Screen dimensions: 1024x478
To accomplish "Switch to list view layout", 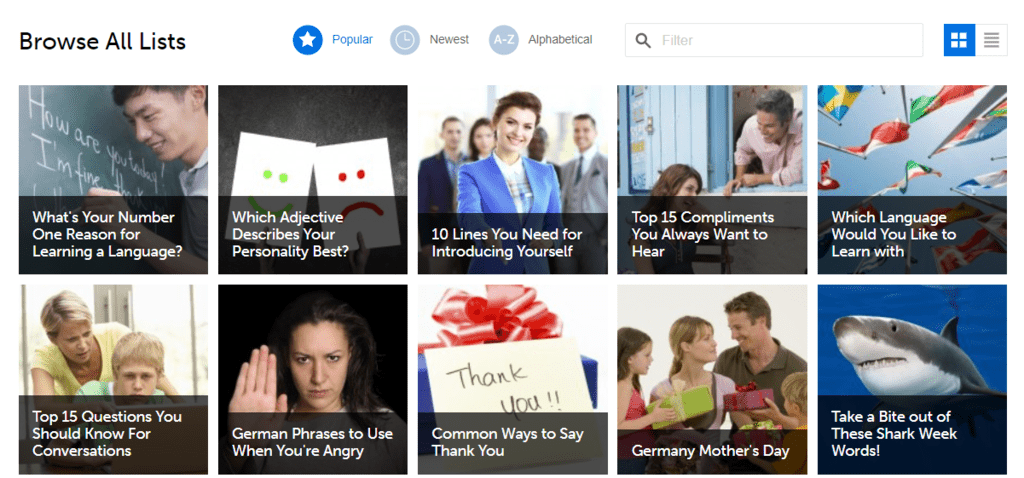I will [991, 40].
